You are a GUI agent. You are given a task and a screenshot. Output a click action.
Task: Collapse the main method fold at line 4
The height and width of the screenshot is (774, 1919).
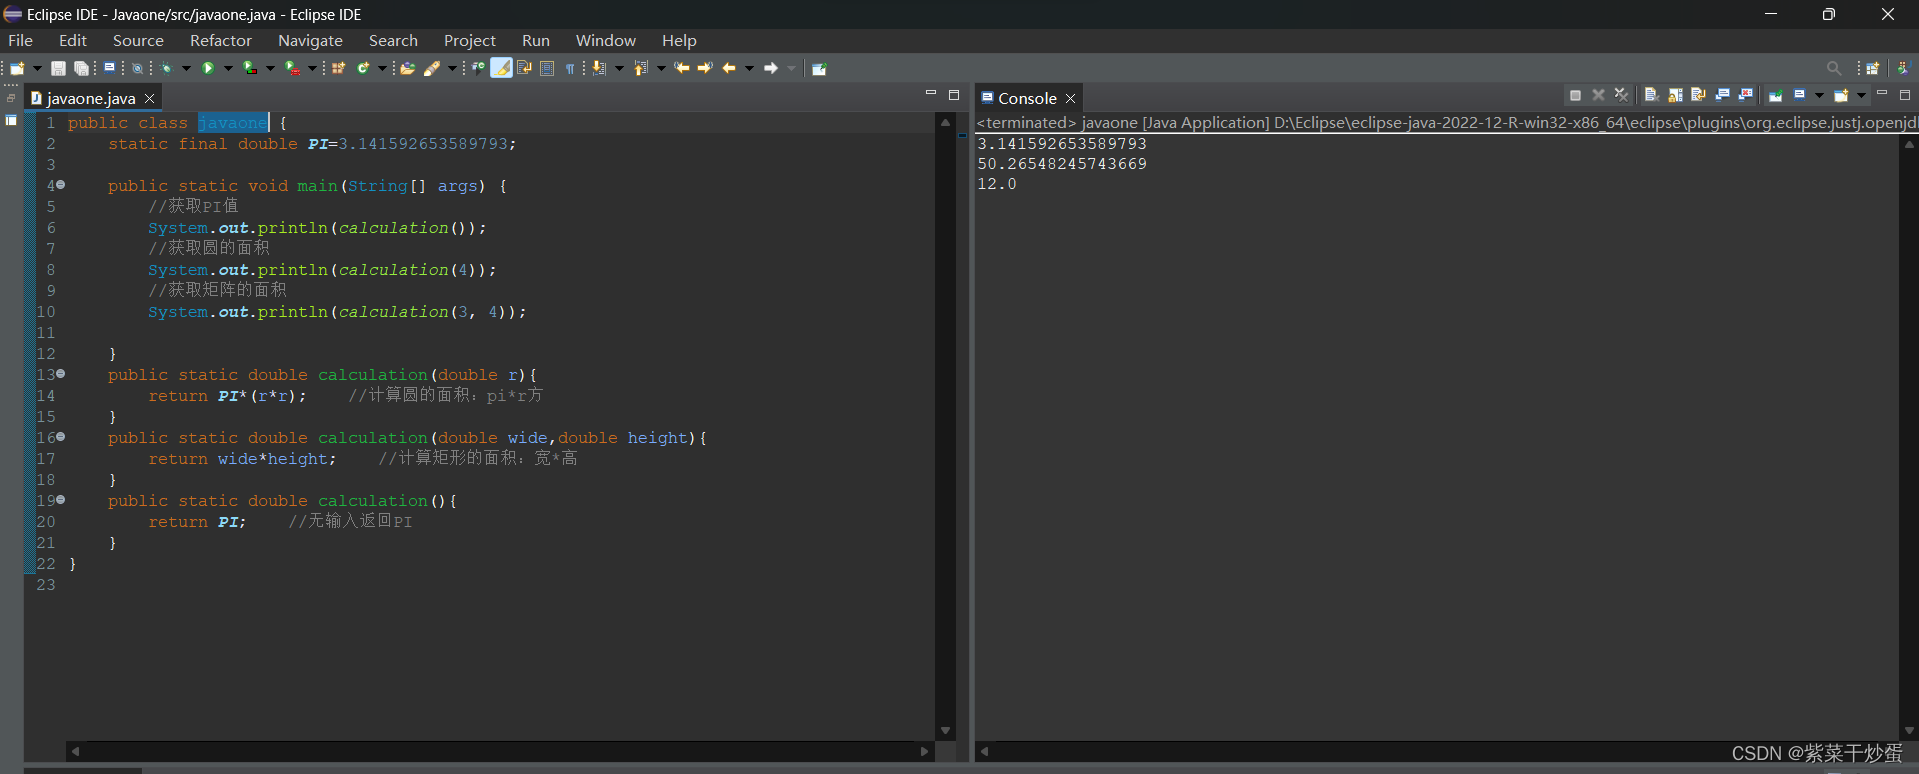[x=60, y=185]
